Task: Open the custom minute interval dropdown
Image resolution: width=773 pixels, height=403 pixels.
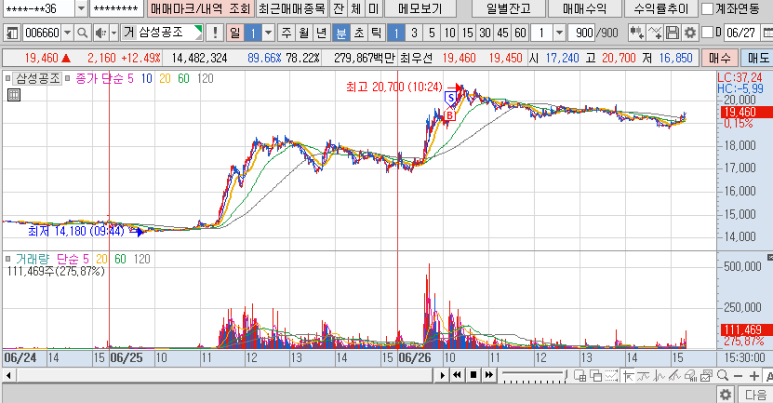Action: tap(559, 33)
